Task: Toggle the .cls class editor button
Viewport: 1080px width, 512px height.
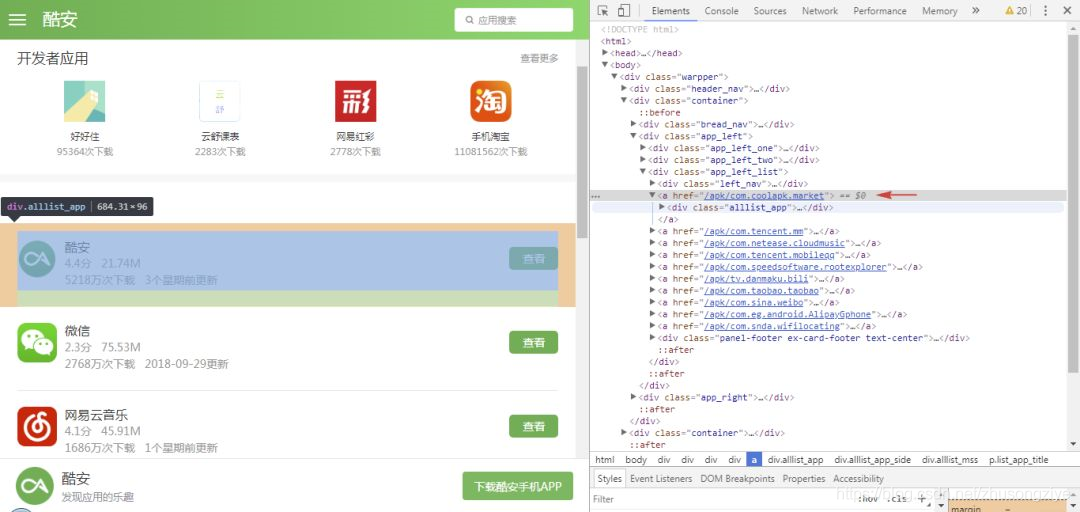Action: [x=897, y=499]
